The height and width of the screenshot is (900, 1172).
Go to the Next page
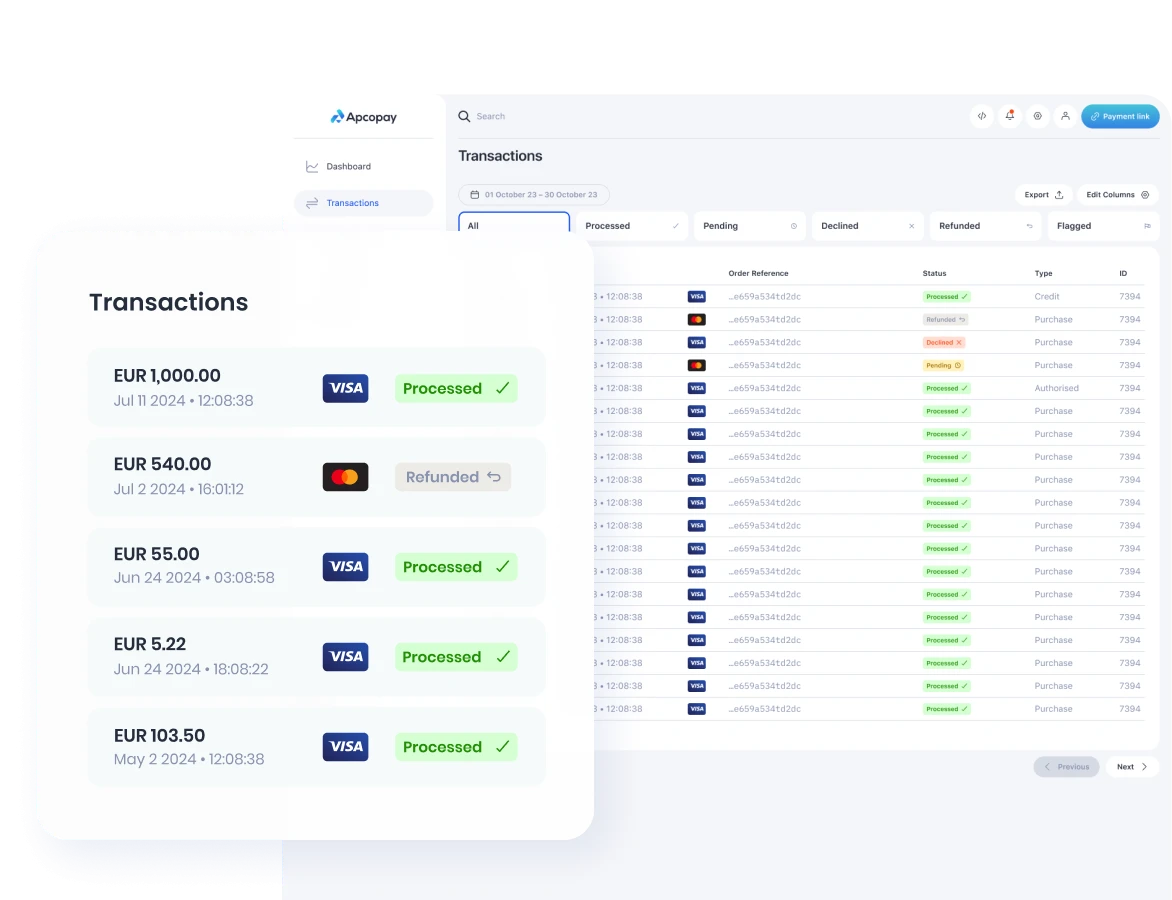click(1132, 767)
